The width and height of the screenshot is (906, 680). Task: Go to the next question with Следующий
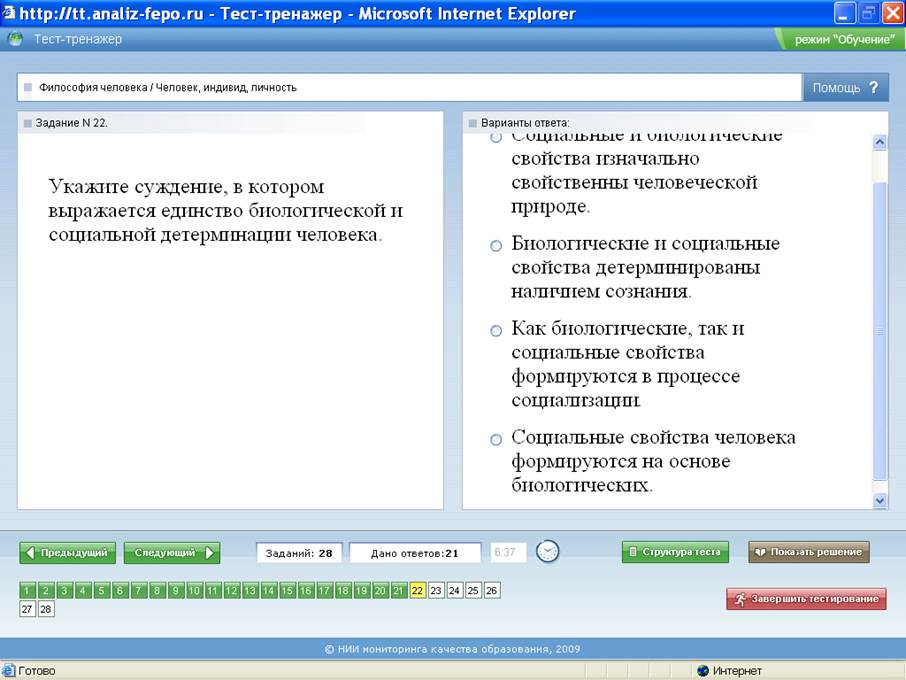172,553
